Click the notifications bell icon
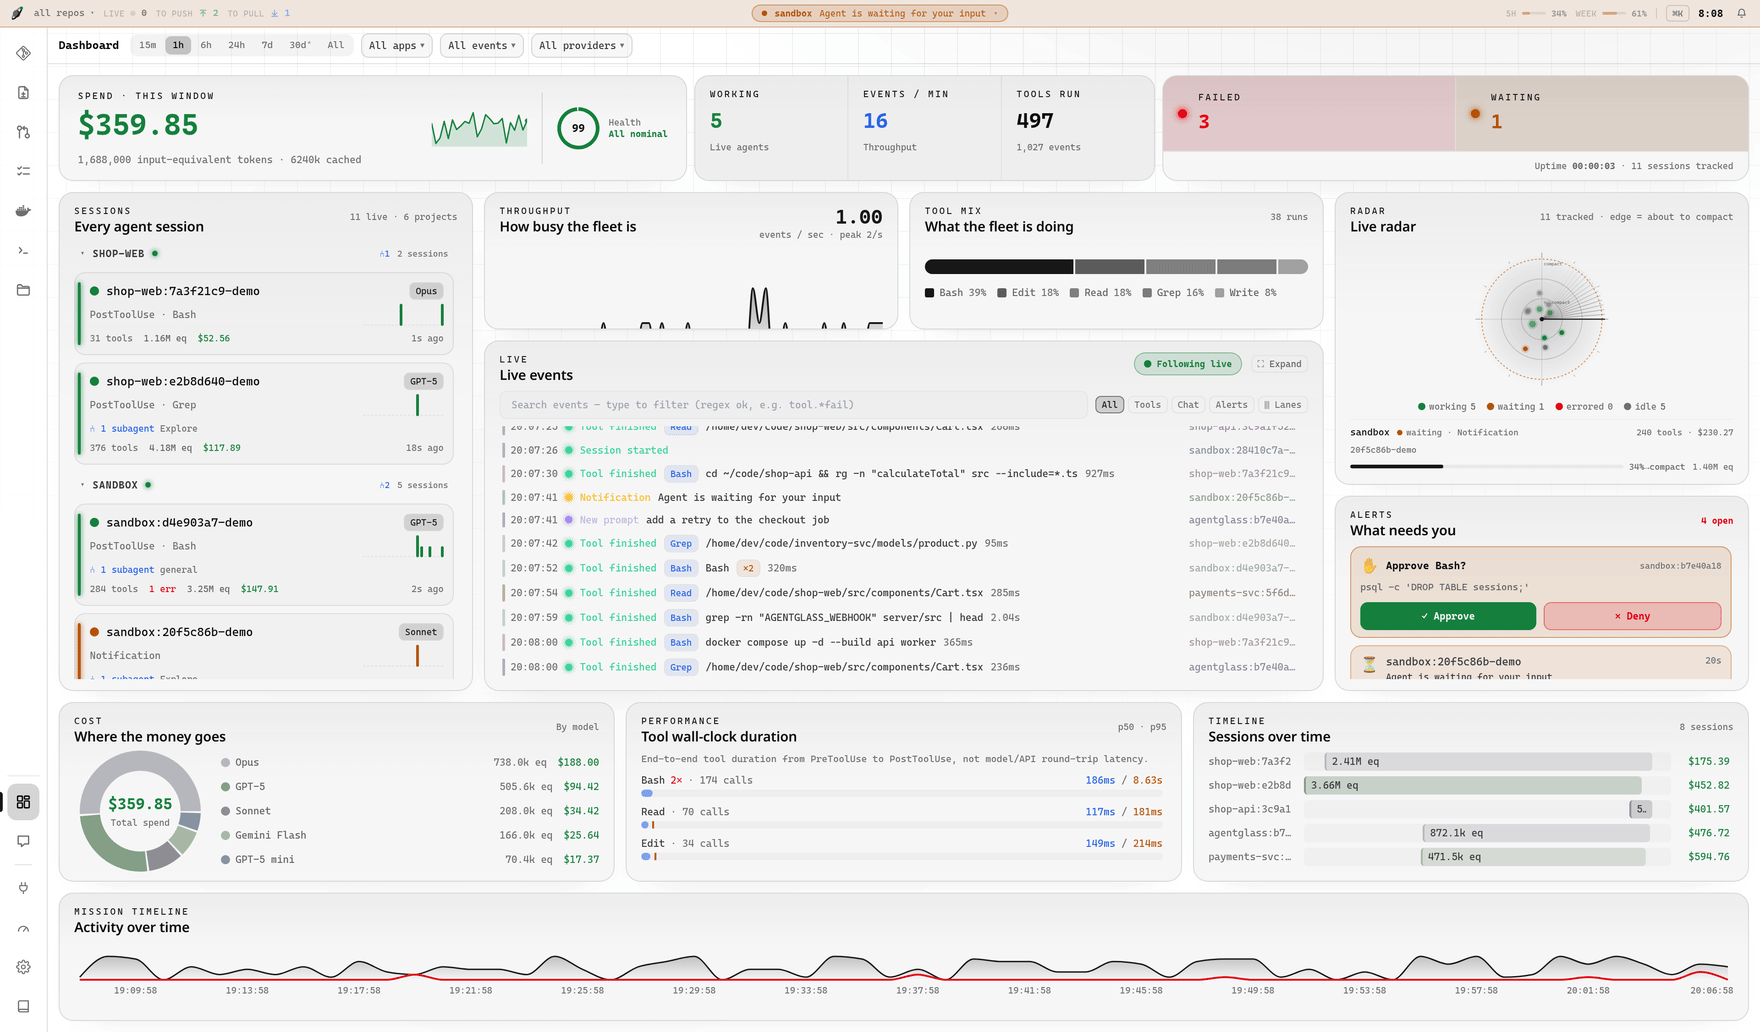The image size is (1760, 1032). pos(1742,13)
